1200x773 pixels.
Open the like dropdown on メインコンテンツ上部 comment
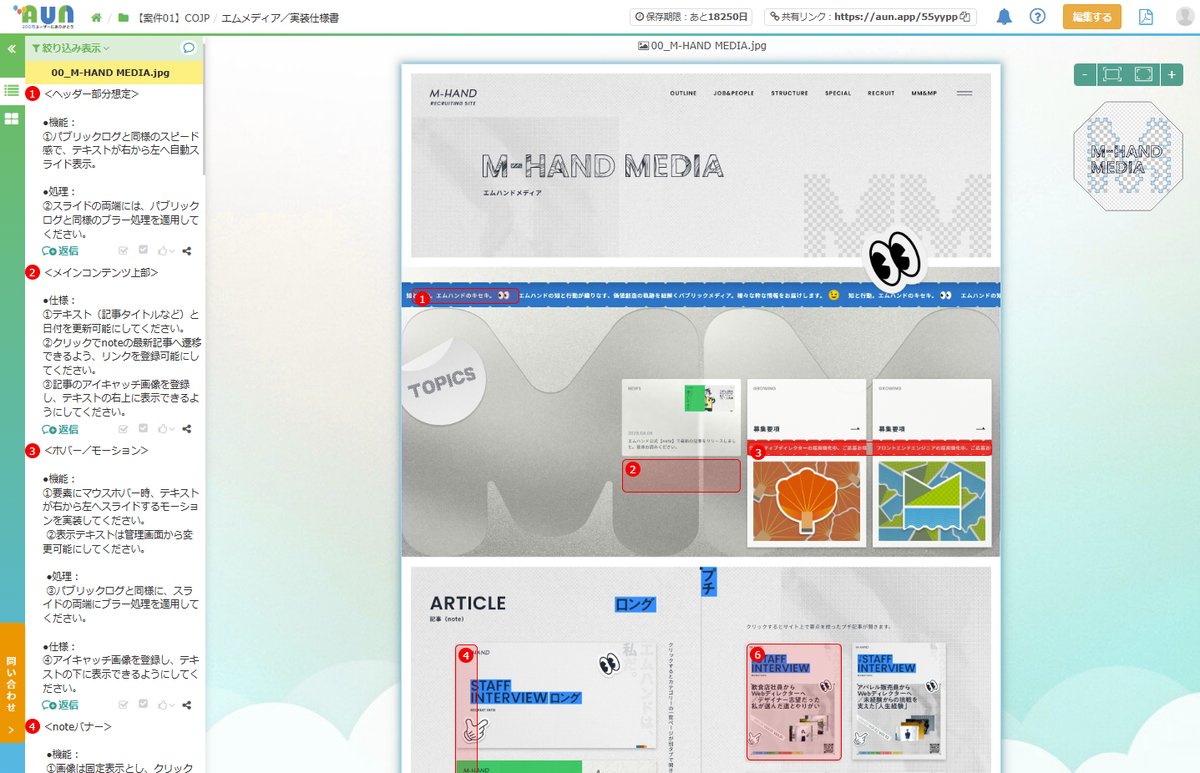(166, 429)
